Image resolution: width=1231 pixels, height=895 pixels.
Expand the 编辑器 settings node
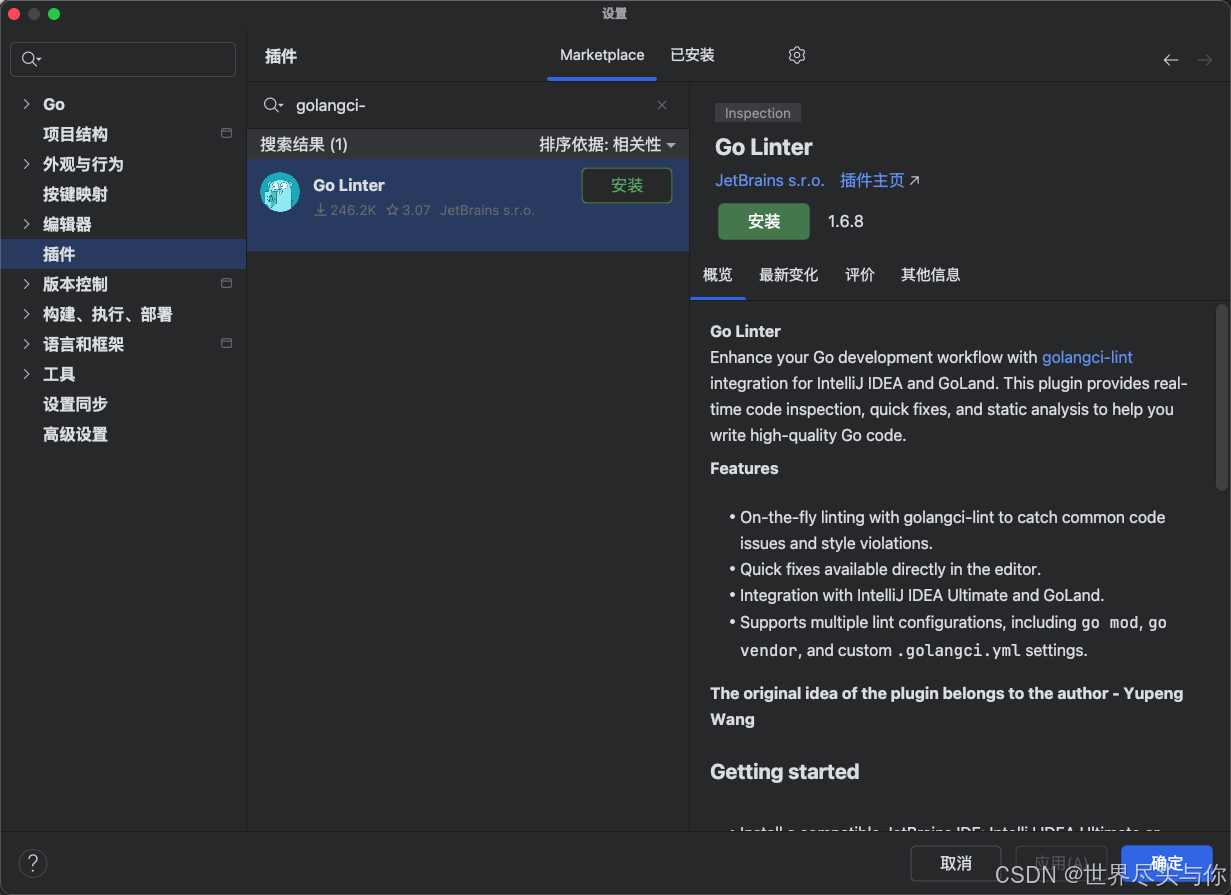click(x=27, y=224)
